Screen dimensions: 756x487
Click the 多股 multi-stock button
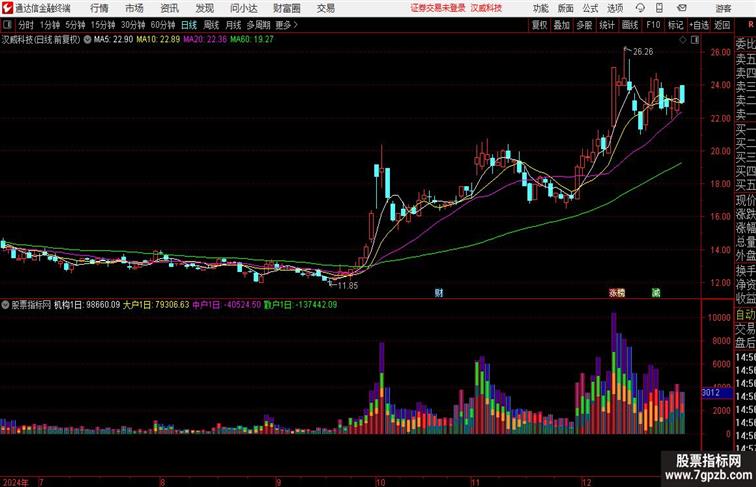pyautogui.click(x=584, y=25)
